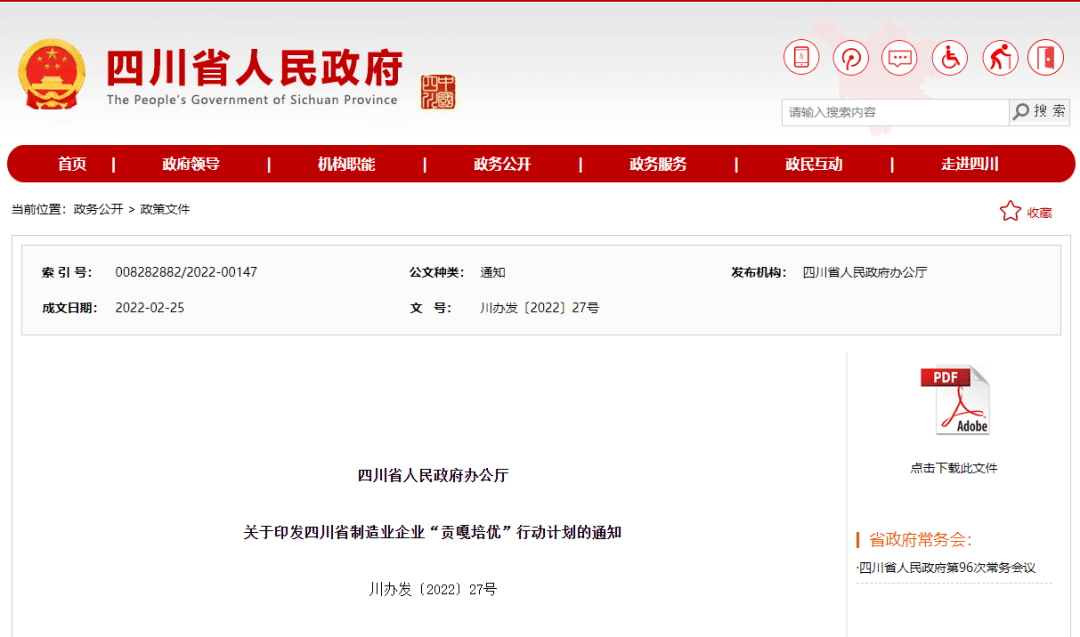
Task: Open the 机构职能 menu item
Action: coord(346,164)
